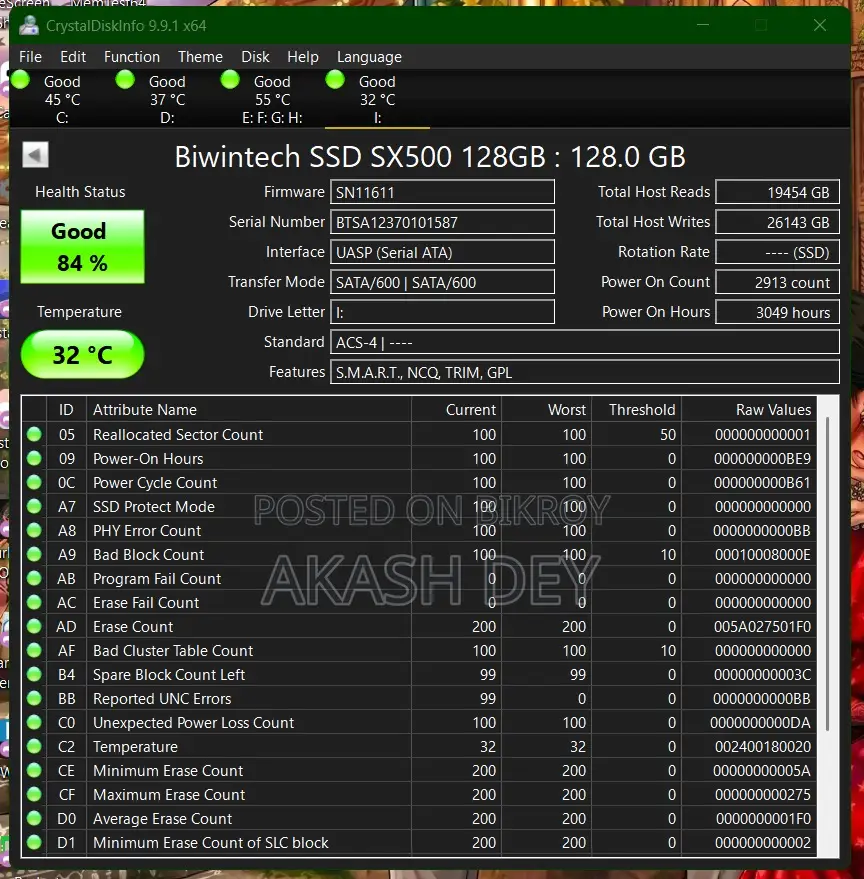Viewport: 864px width, 879px height.
Task: Click the CrystalDiskInfo app icon in title bar
Action: tap(29, 26)
